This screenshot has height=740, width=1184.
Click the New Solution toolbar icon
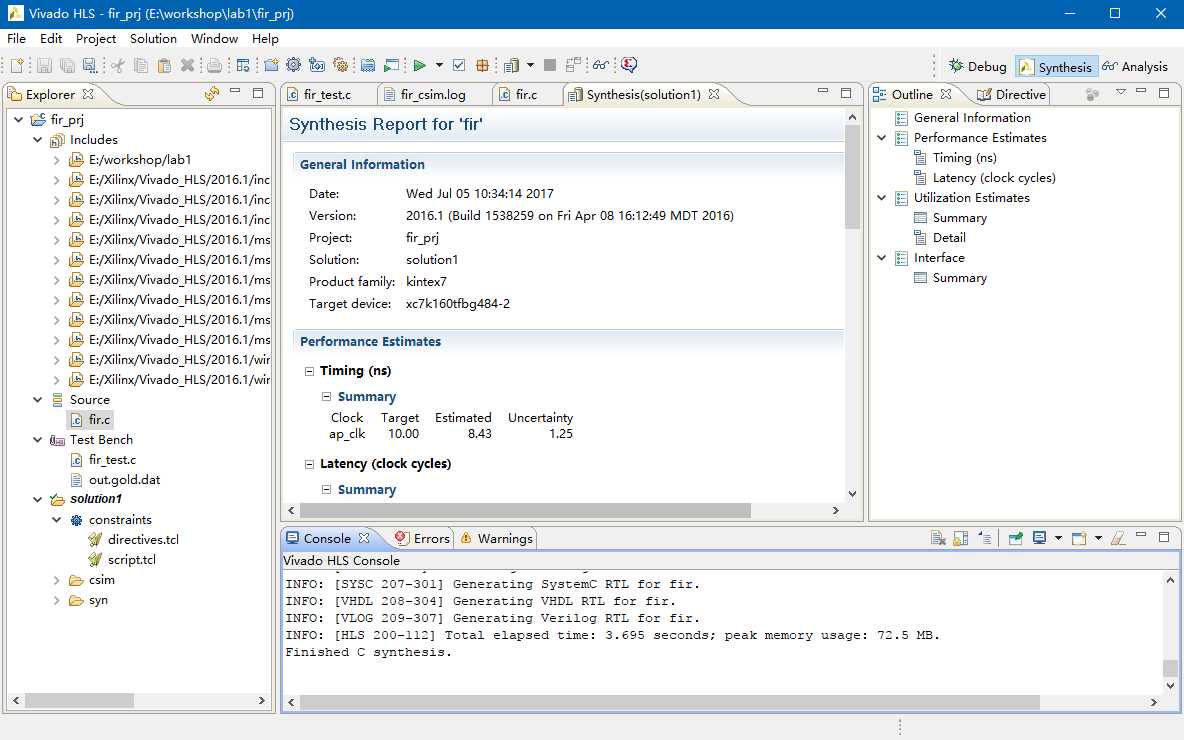317,66
